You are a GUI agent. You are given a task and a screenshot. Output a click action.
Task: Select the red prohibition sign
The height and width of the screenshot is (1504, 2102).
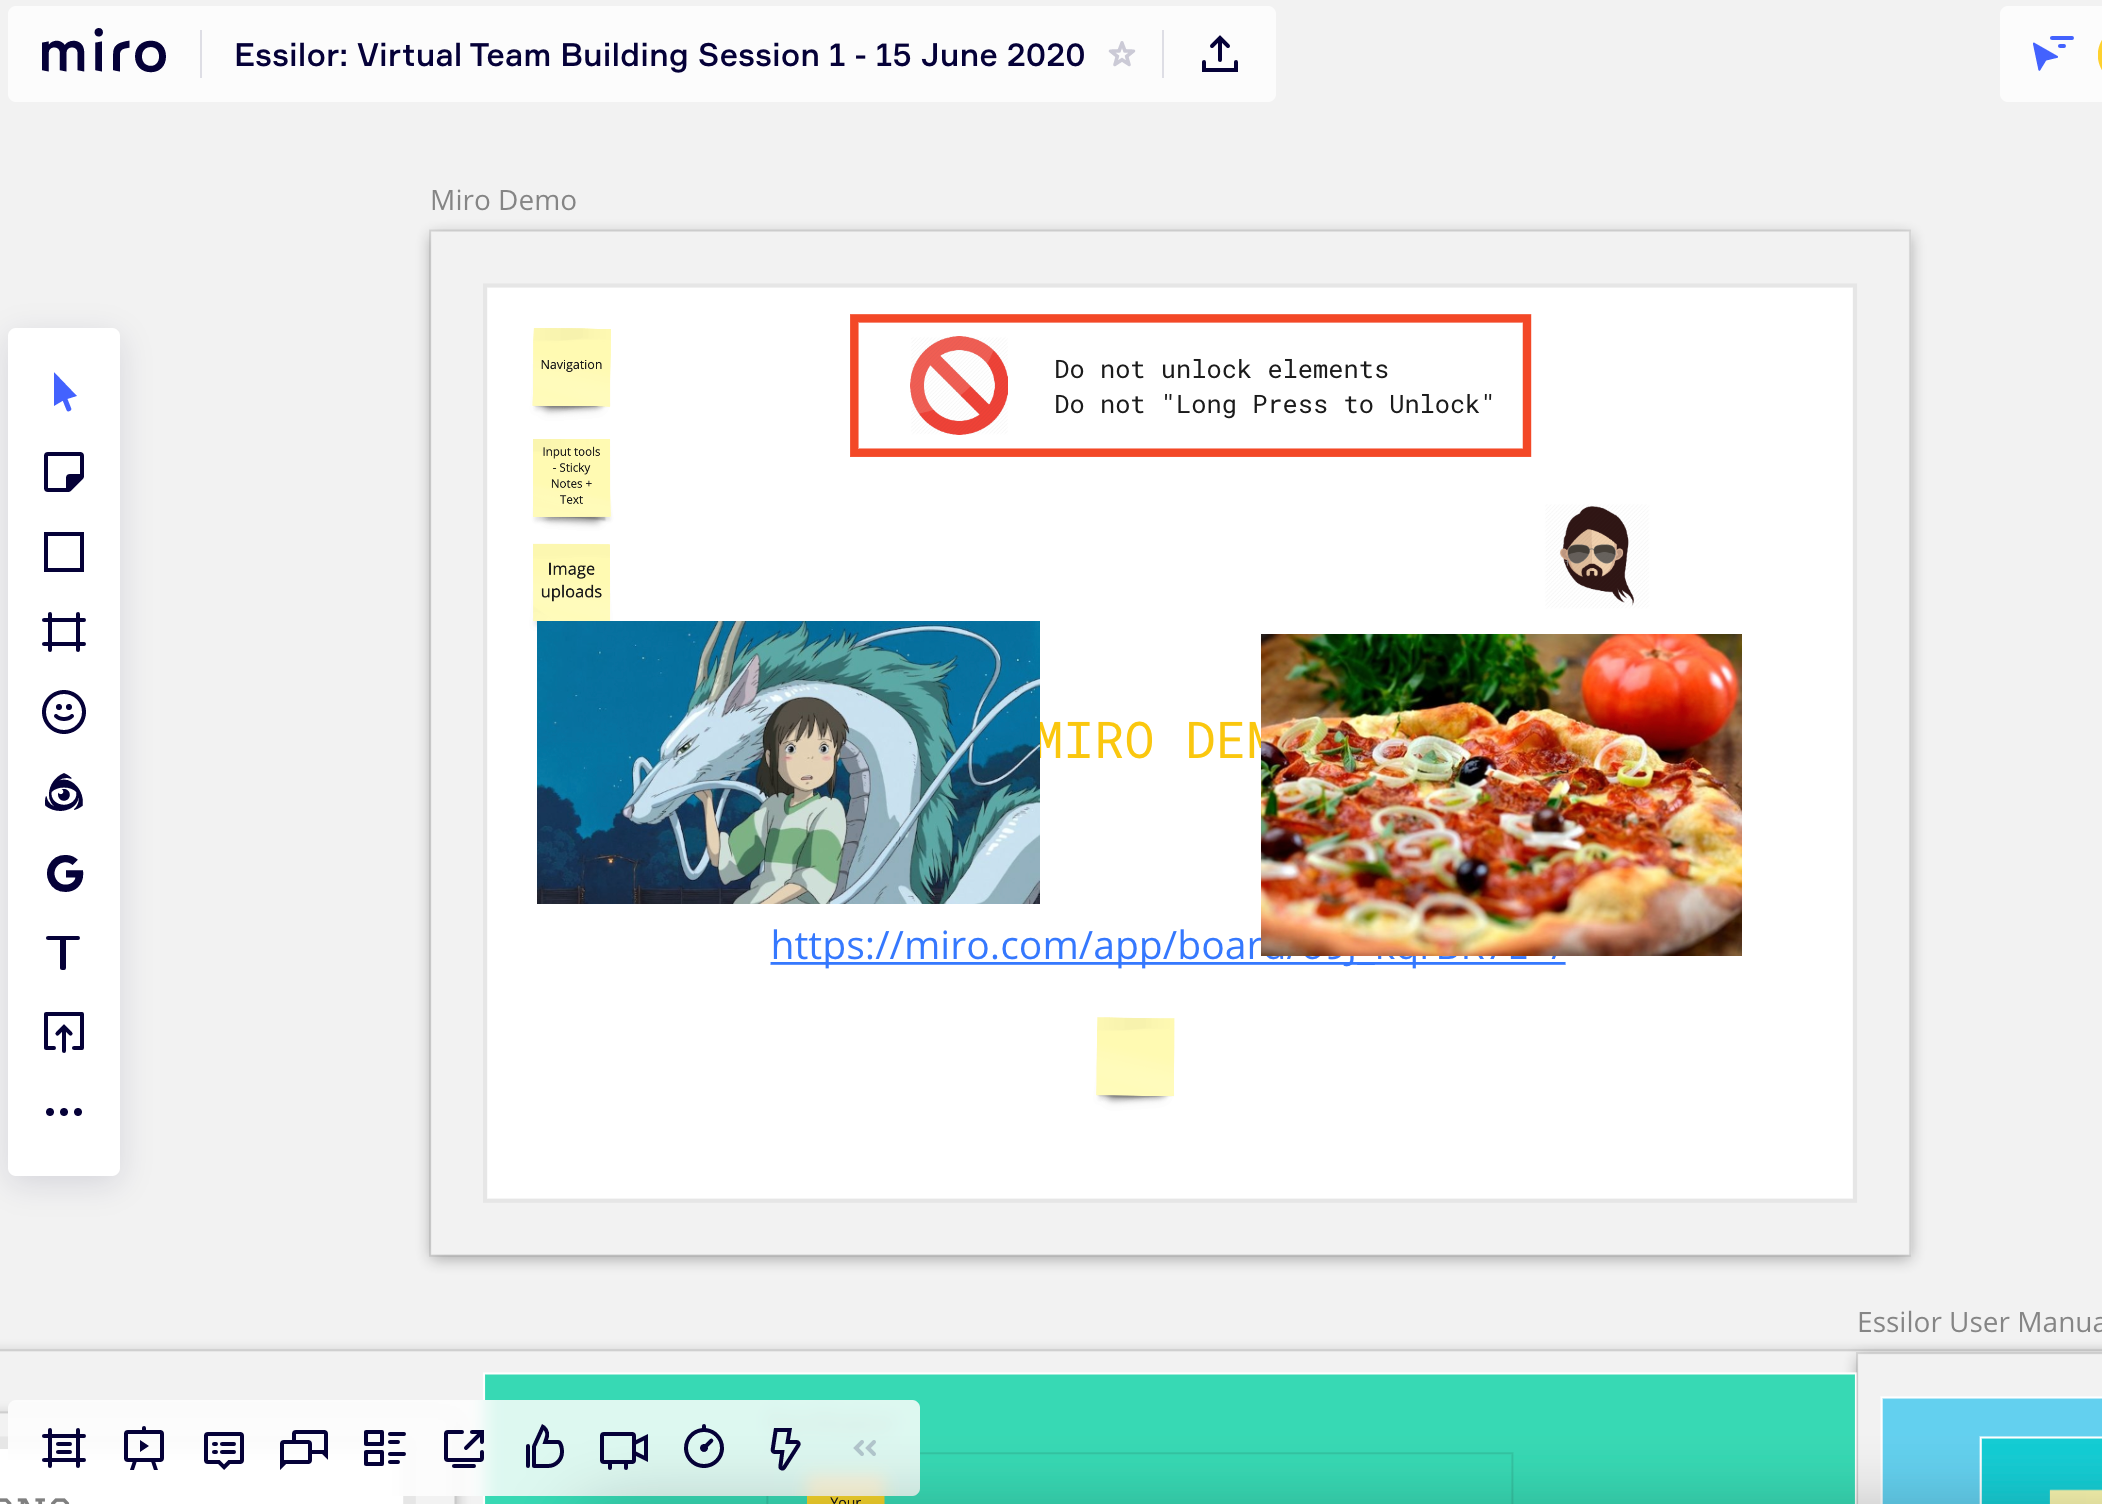pyautogui.click(x=958, y=385)
